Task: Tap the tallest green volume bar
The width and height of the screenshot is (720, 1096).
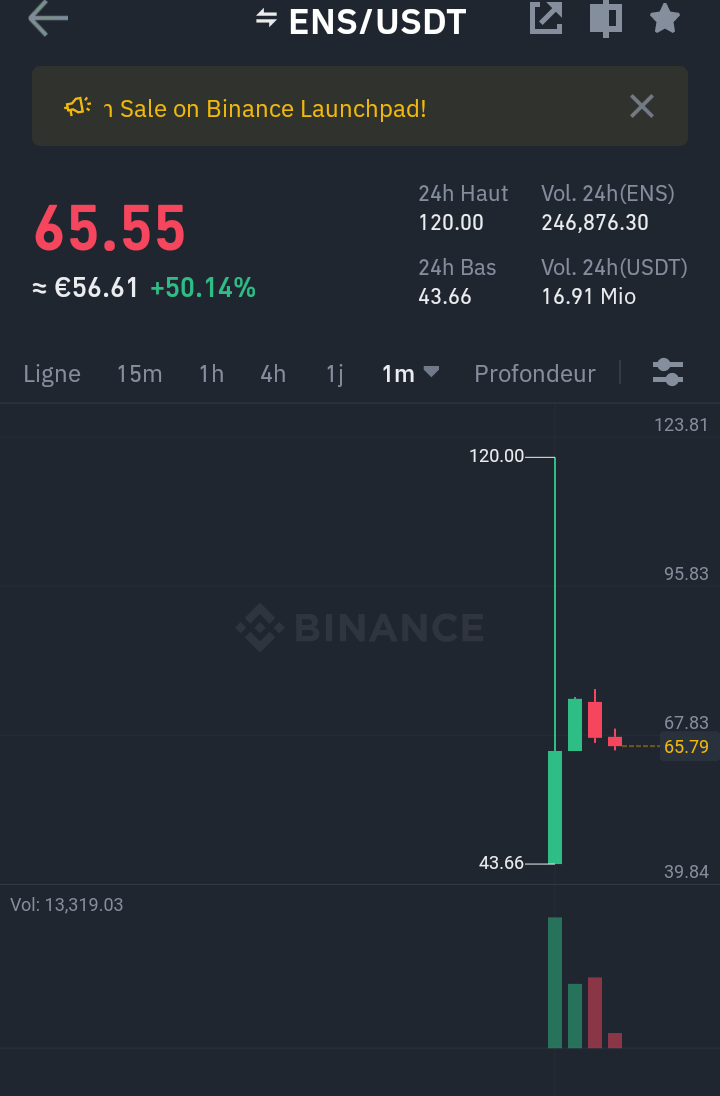Action: click(555, 981)
